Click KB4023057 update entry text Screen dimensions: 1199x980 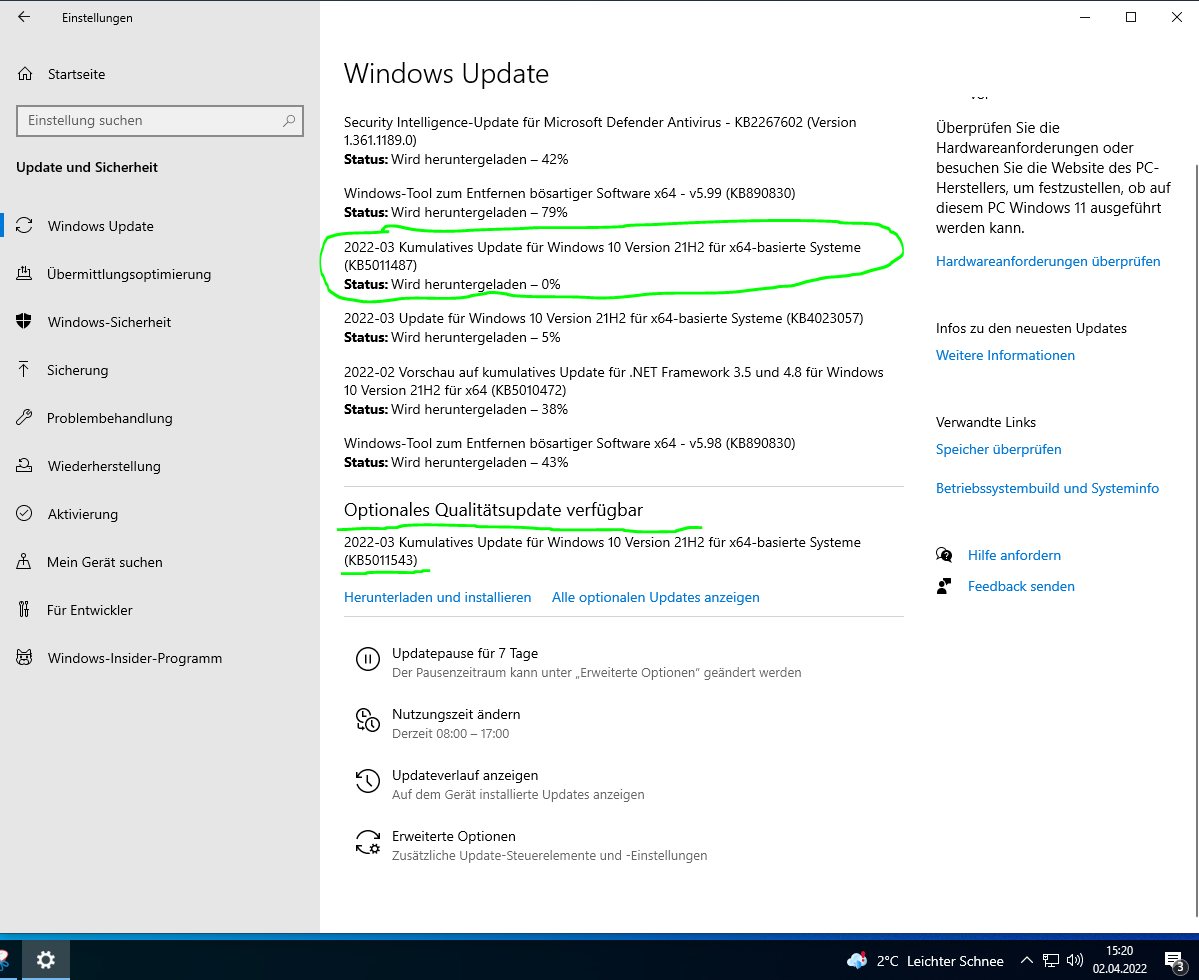pyautogui.click(x=603, y=318)
